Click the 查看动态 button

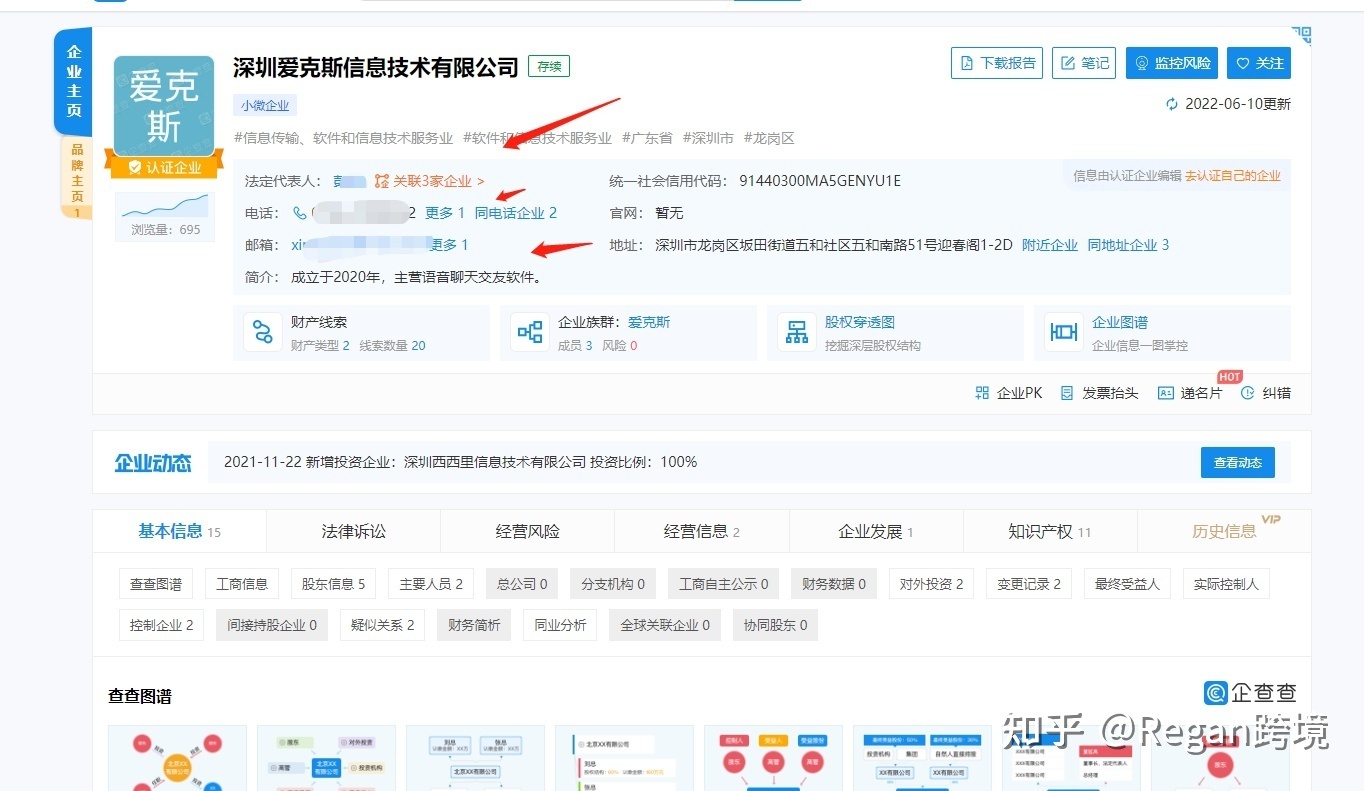point(1238,462)
